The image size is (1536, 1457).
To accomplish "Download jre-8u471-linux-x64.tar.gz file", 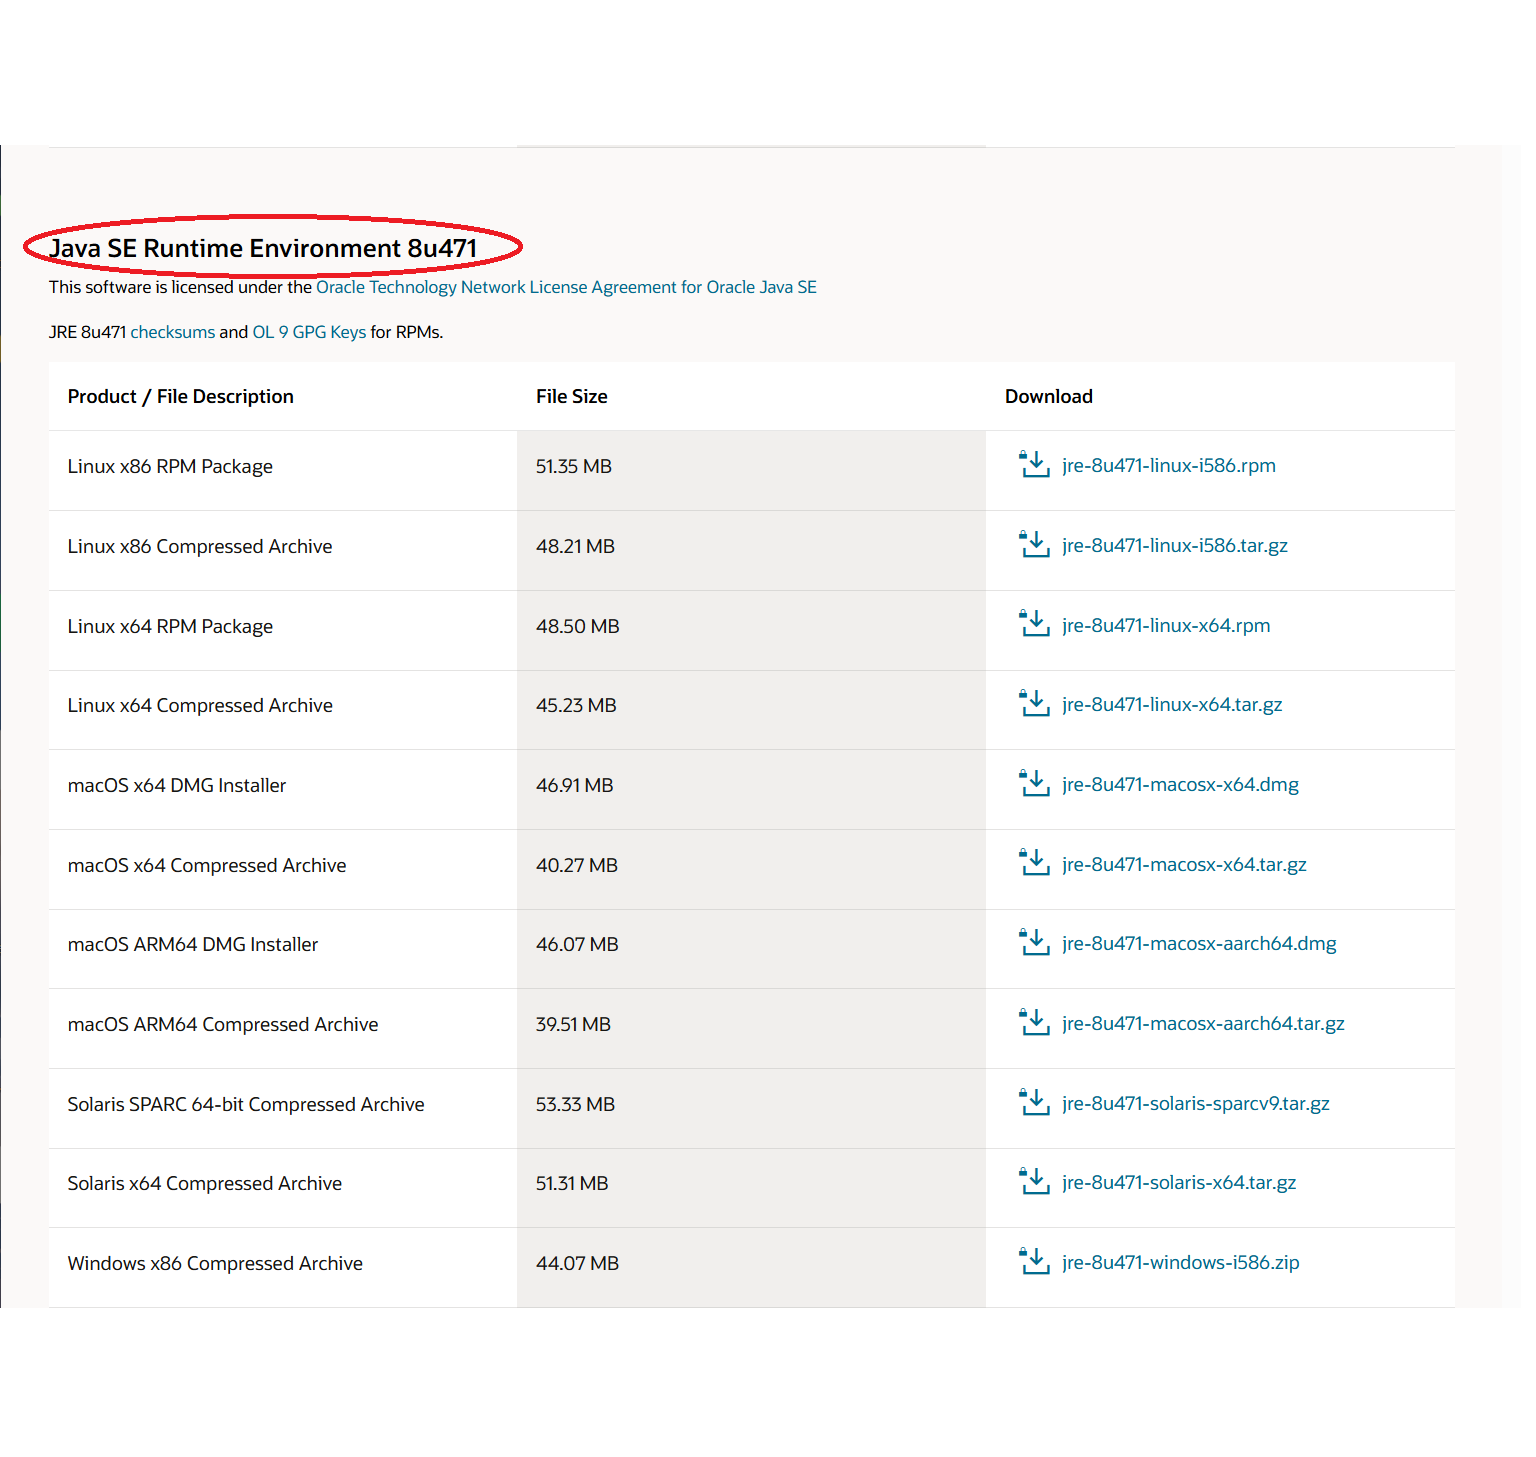I will (1171, 705).
